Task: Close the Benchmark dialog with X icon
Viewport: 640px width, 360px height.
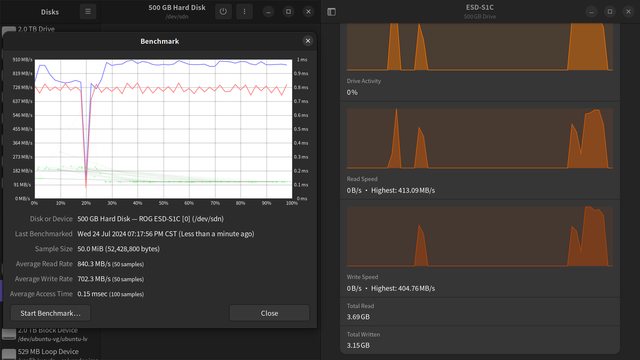Action: [x=308, y=41]
